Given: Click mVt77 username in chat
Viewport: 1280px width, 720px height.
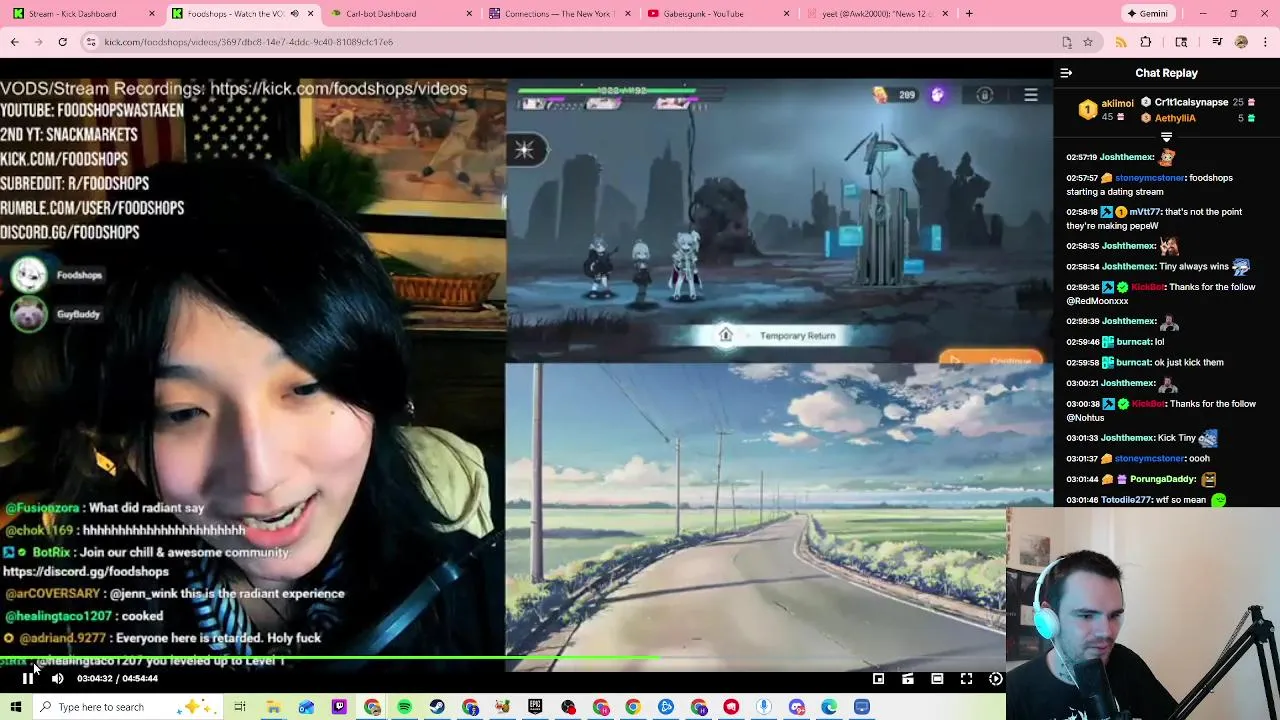Looking at the screenshot, I should tap(1145, 212).
